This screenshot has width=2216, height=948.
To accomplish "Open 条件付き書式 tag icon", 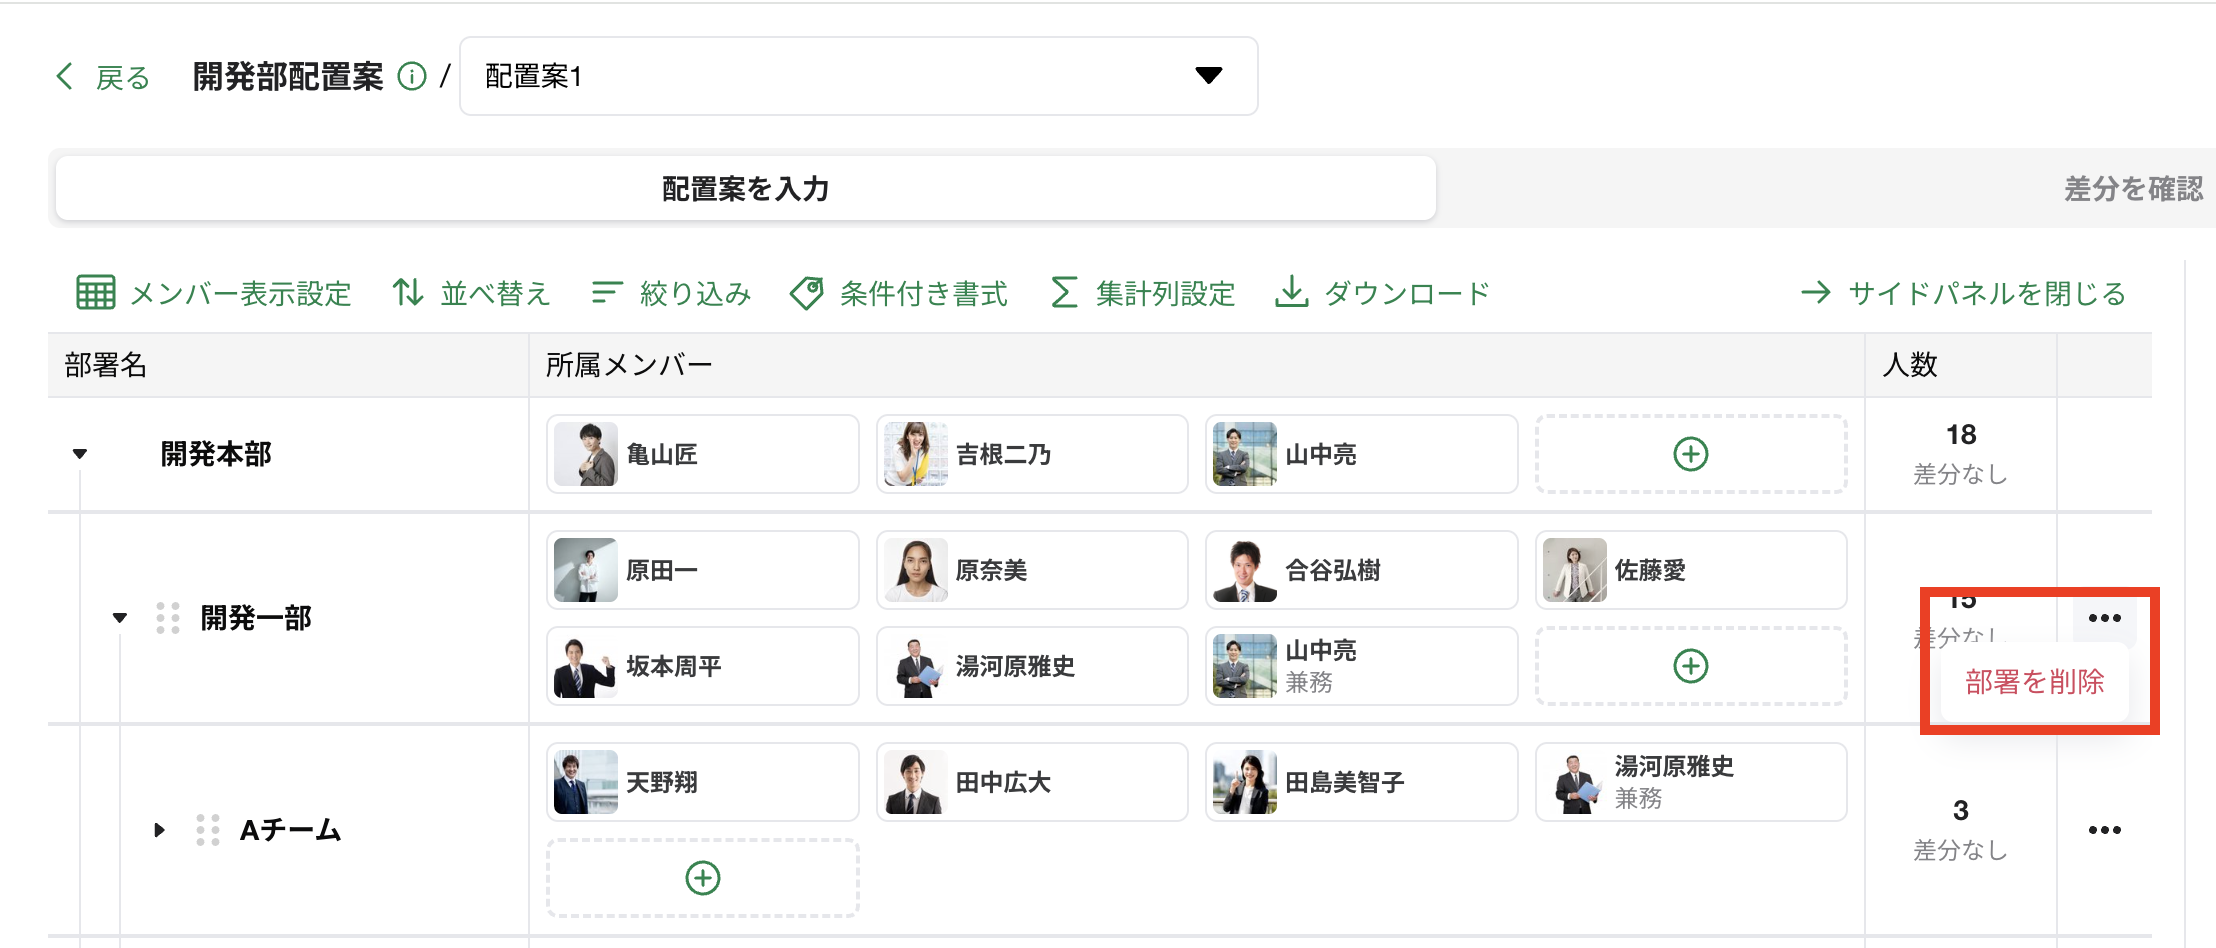I will click(806, 293).
